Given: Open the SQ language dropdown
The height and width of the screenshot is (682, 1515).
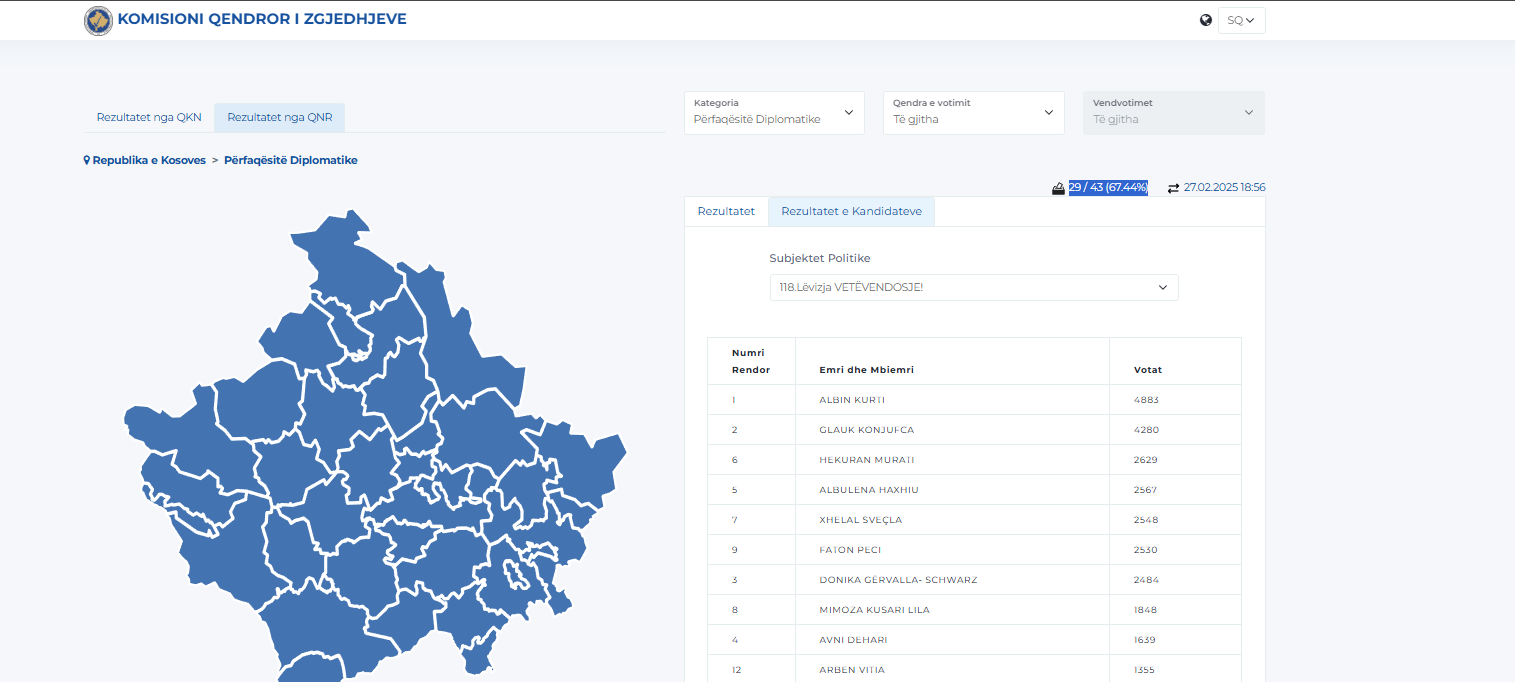Looking at the screenshot, I should (x=1241, y=20).
